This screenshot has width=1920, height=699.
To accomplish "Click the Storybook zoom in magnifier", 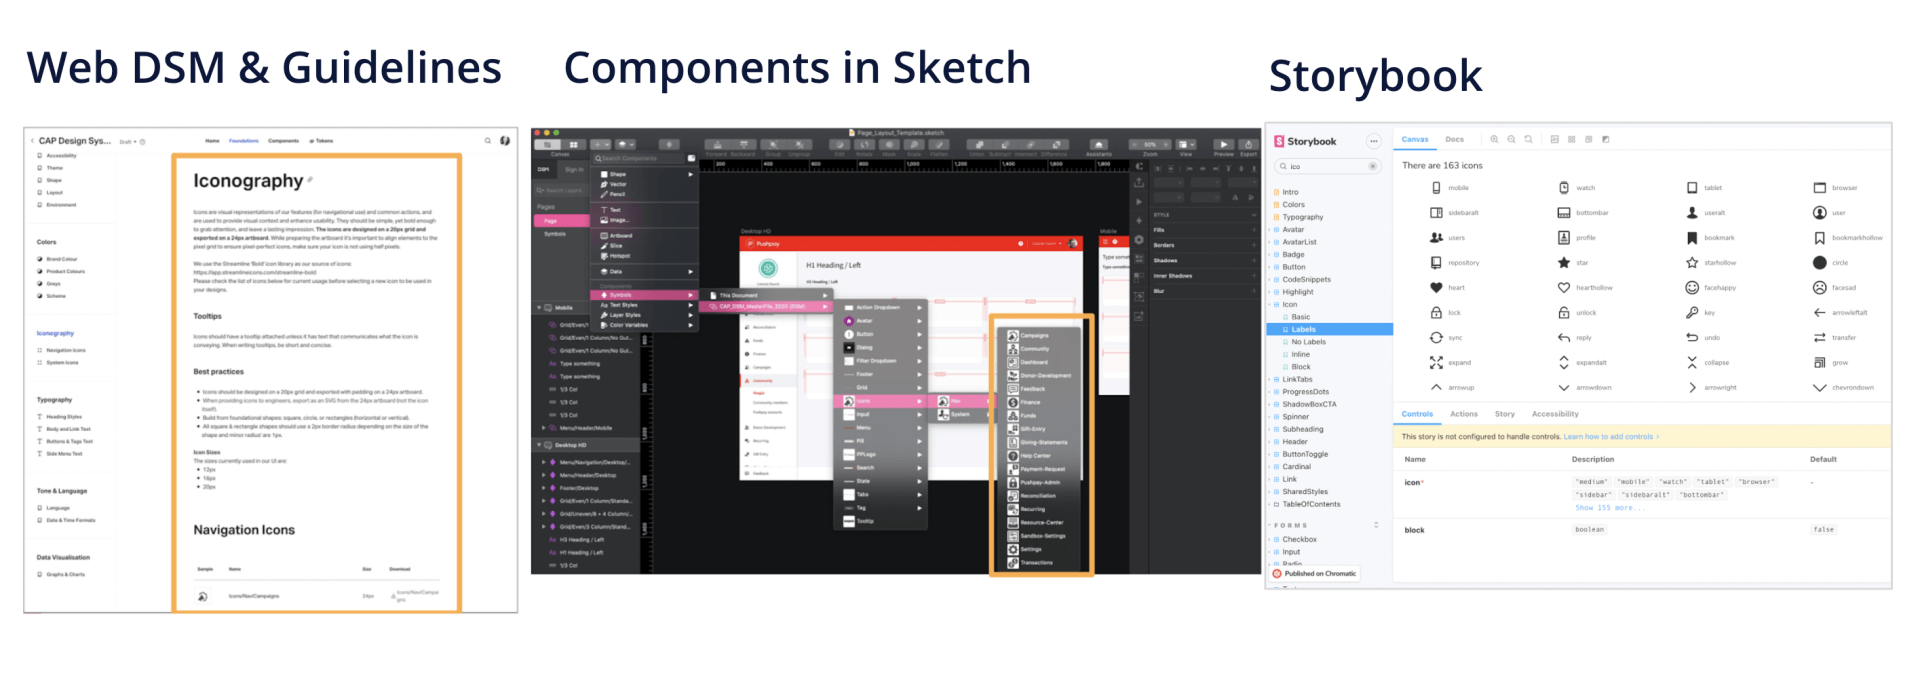I will 1494,140.
